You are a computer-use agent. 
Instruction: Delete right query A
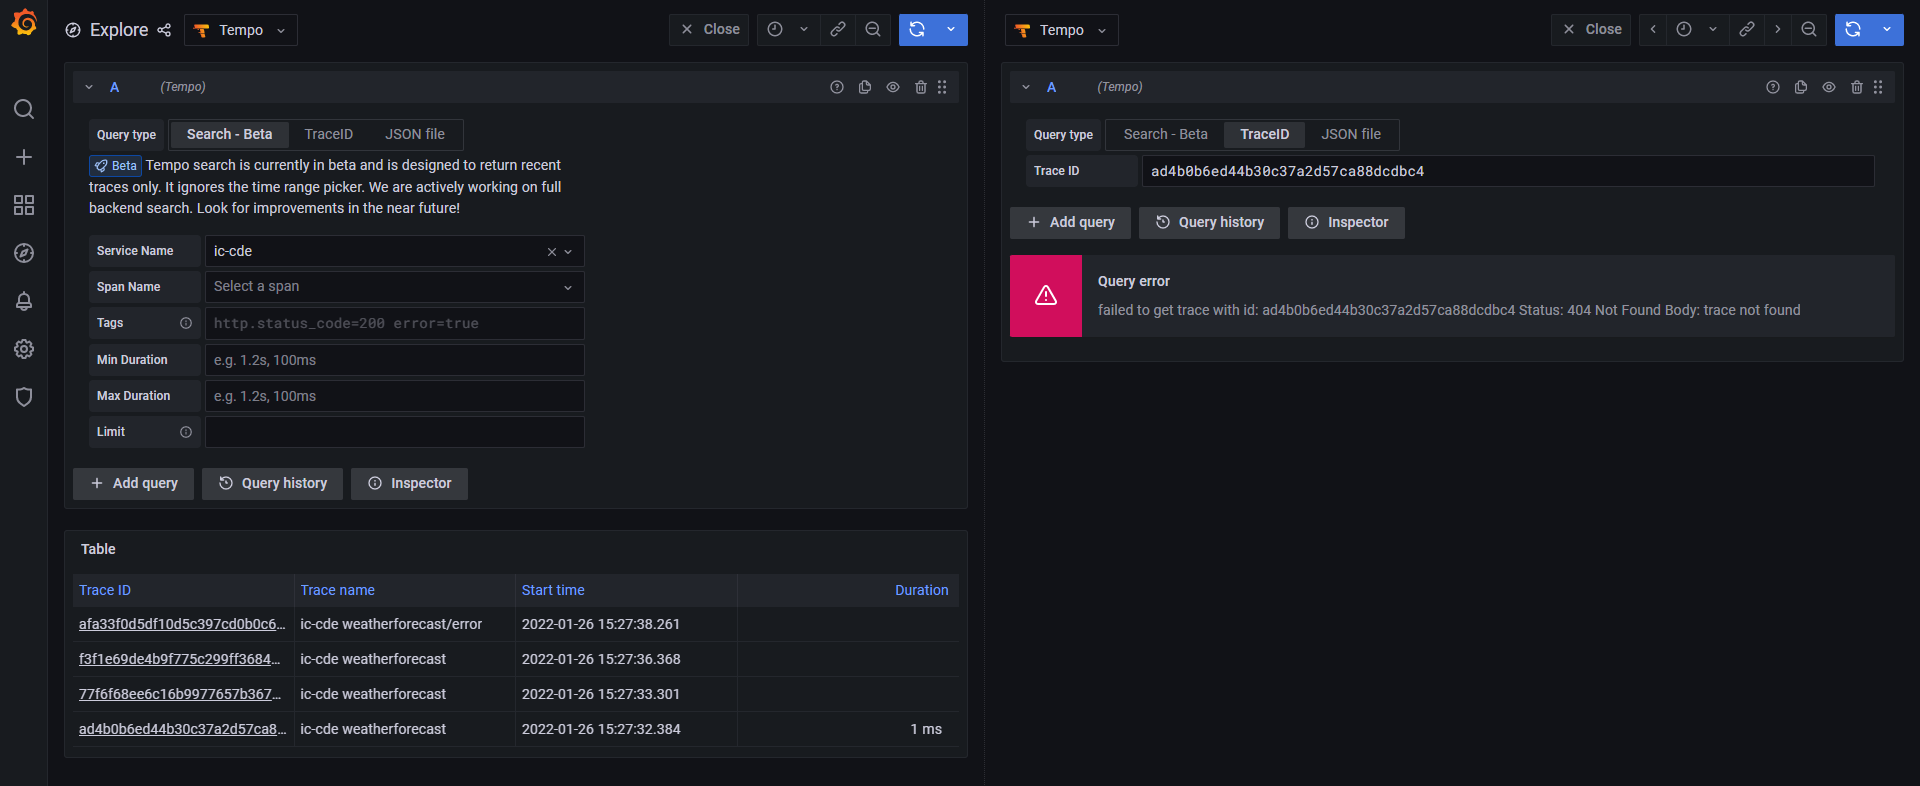(1857, 87)
